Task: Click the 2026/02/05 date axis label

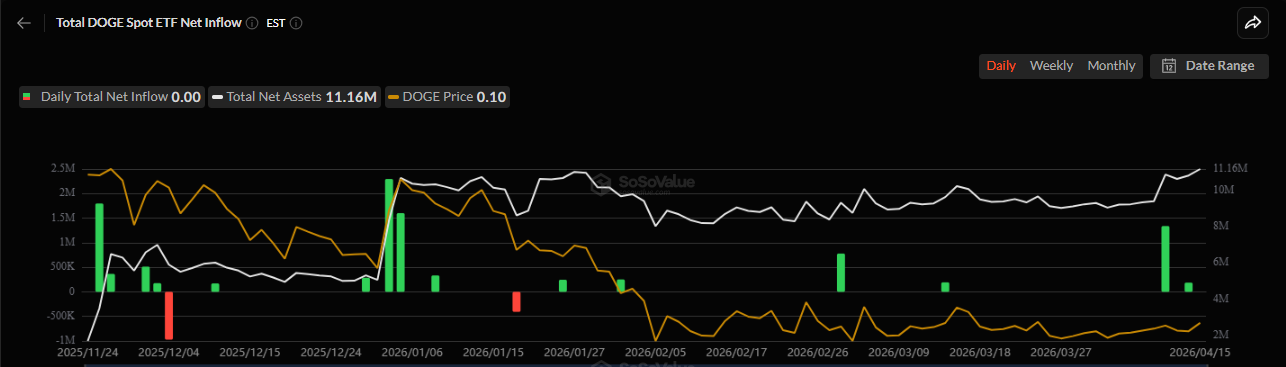Action: pyautogui.click(x=656, y=352)
